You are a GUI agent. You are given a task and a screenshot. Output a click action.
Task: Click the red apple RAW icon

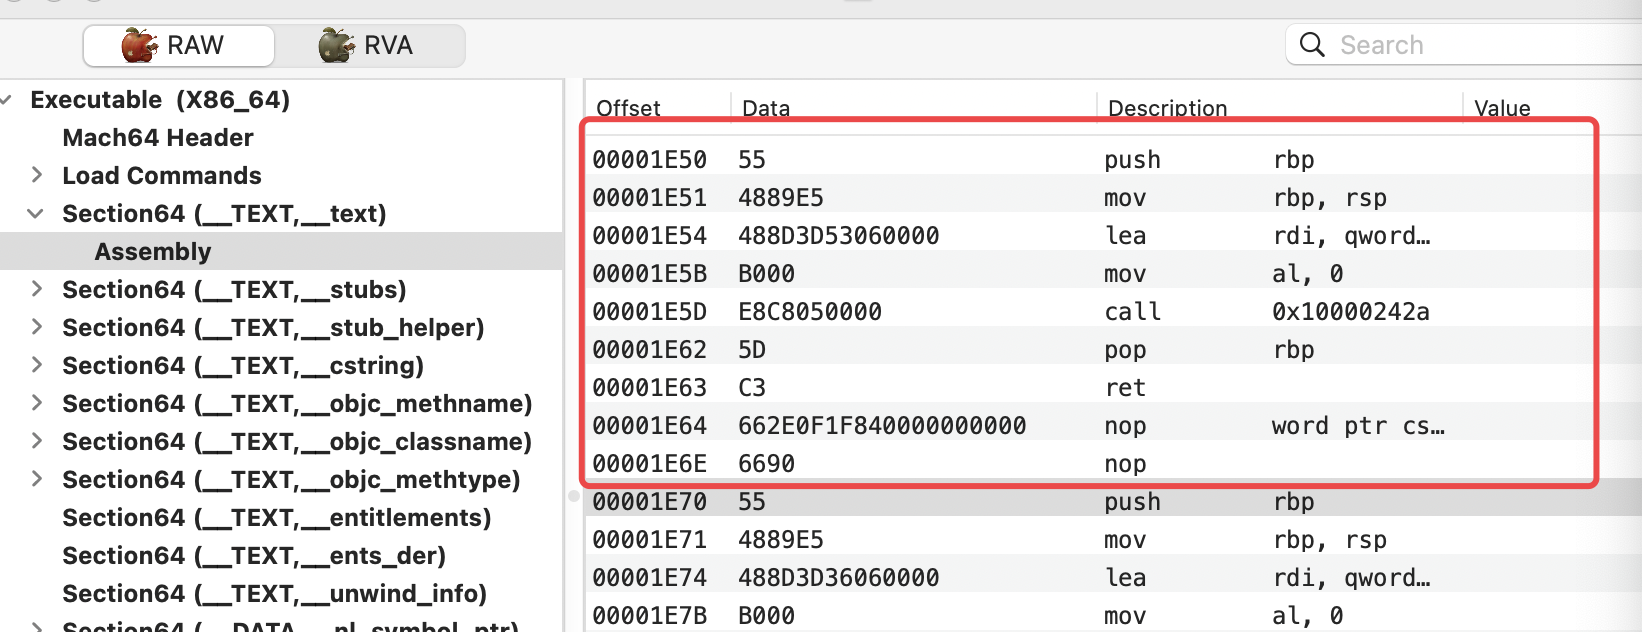pos(139,45)
